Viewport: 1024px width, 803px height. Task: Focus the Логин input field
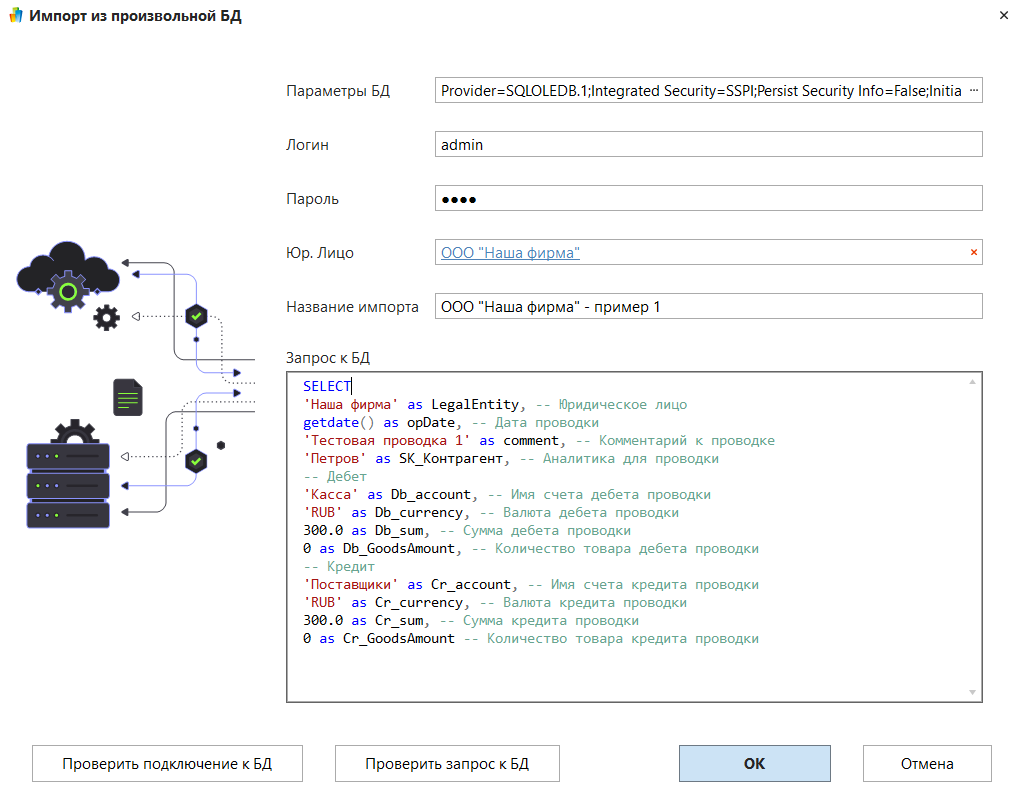[708, 144]
